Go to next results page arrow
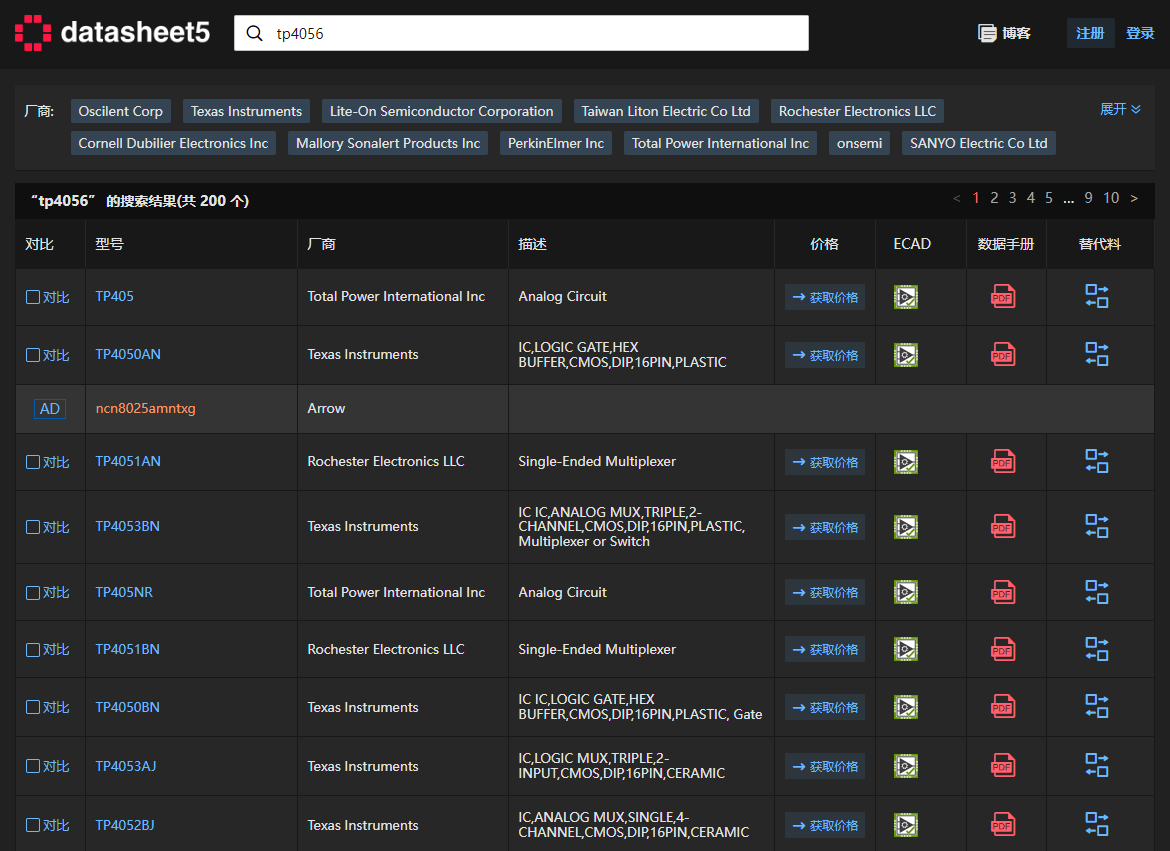This screenshot has width=1170, height=851. click(1134, 198)
